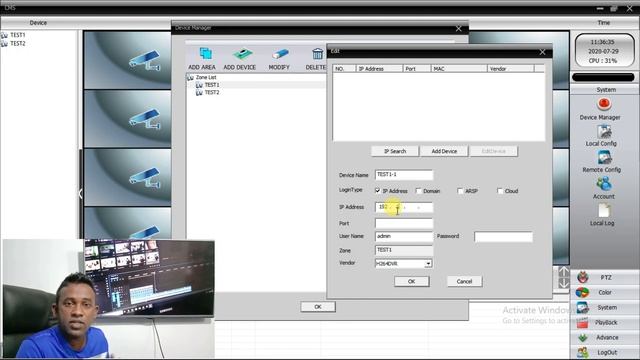This screenshot has width=640, height=360.
Task: Select TEST2 device in left Device list
Action: click(x=18, y=43)
